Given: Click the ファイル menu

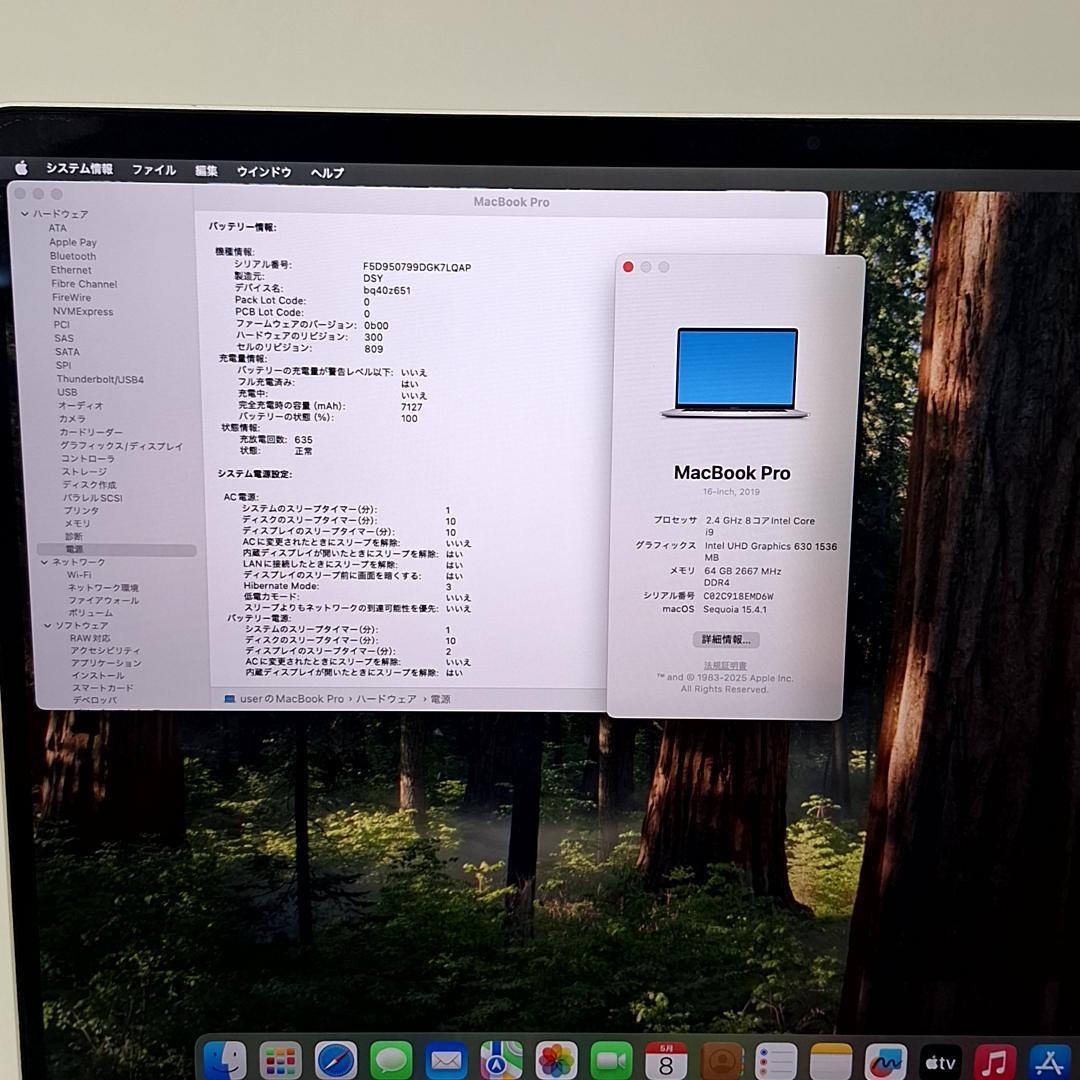Looking at the screenshot, I should tap(153, 172).
